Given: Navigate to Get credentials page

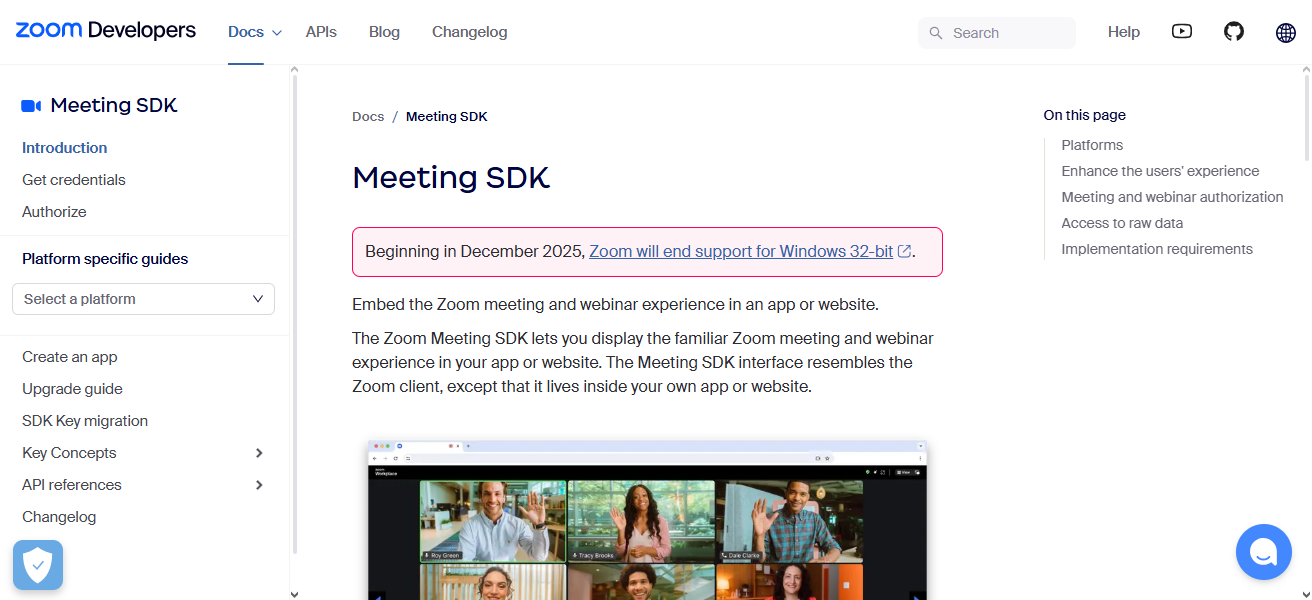Looking at the screenshot, I should click(73, 179).
